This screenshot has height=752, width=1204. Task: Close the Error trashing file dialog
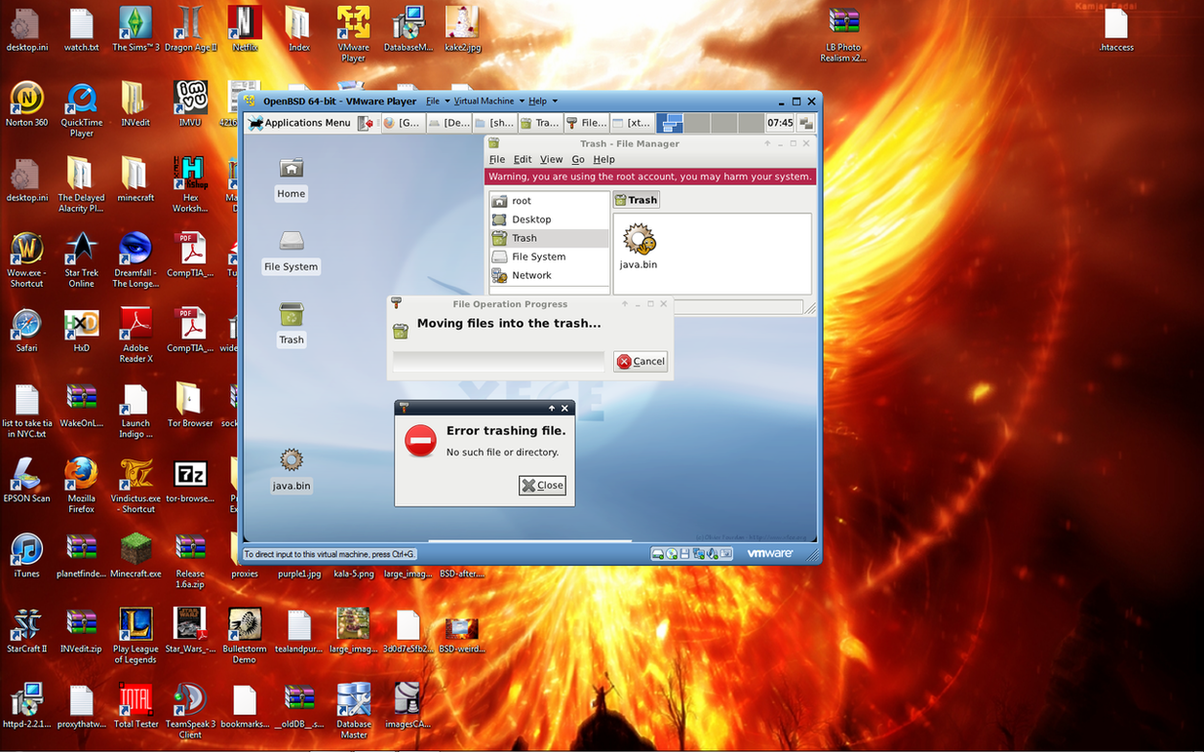tap(543, 485)
